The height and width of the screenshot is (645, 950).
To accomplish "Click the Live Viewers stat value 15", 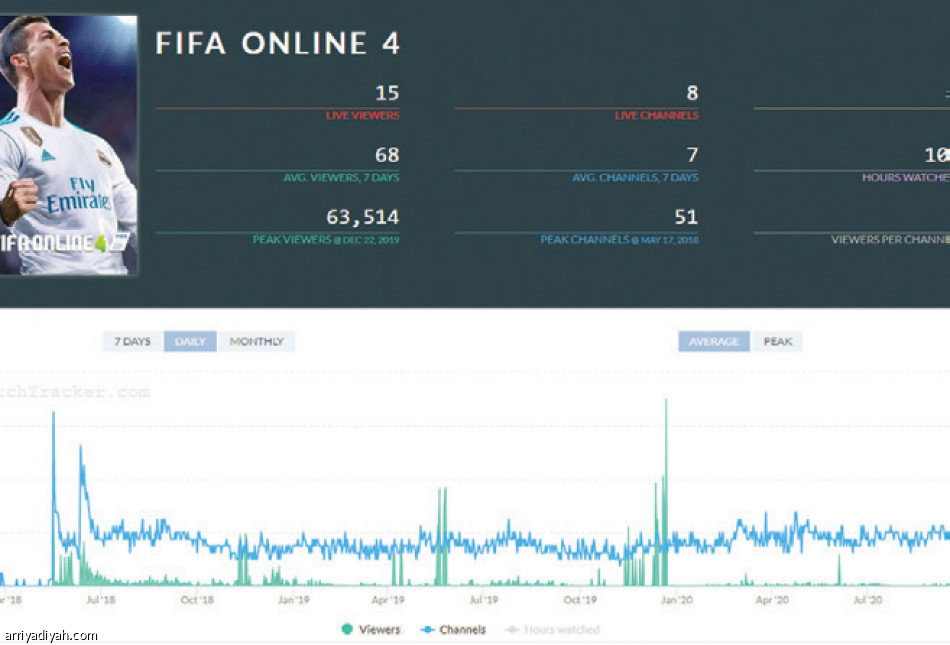I will click(x=386, y=93).
